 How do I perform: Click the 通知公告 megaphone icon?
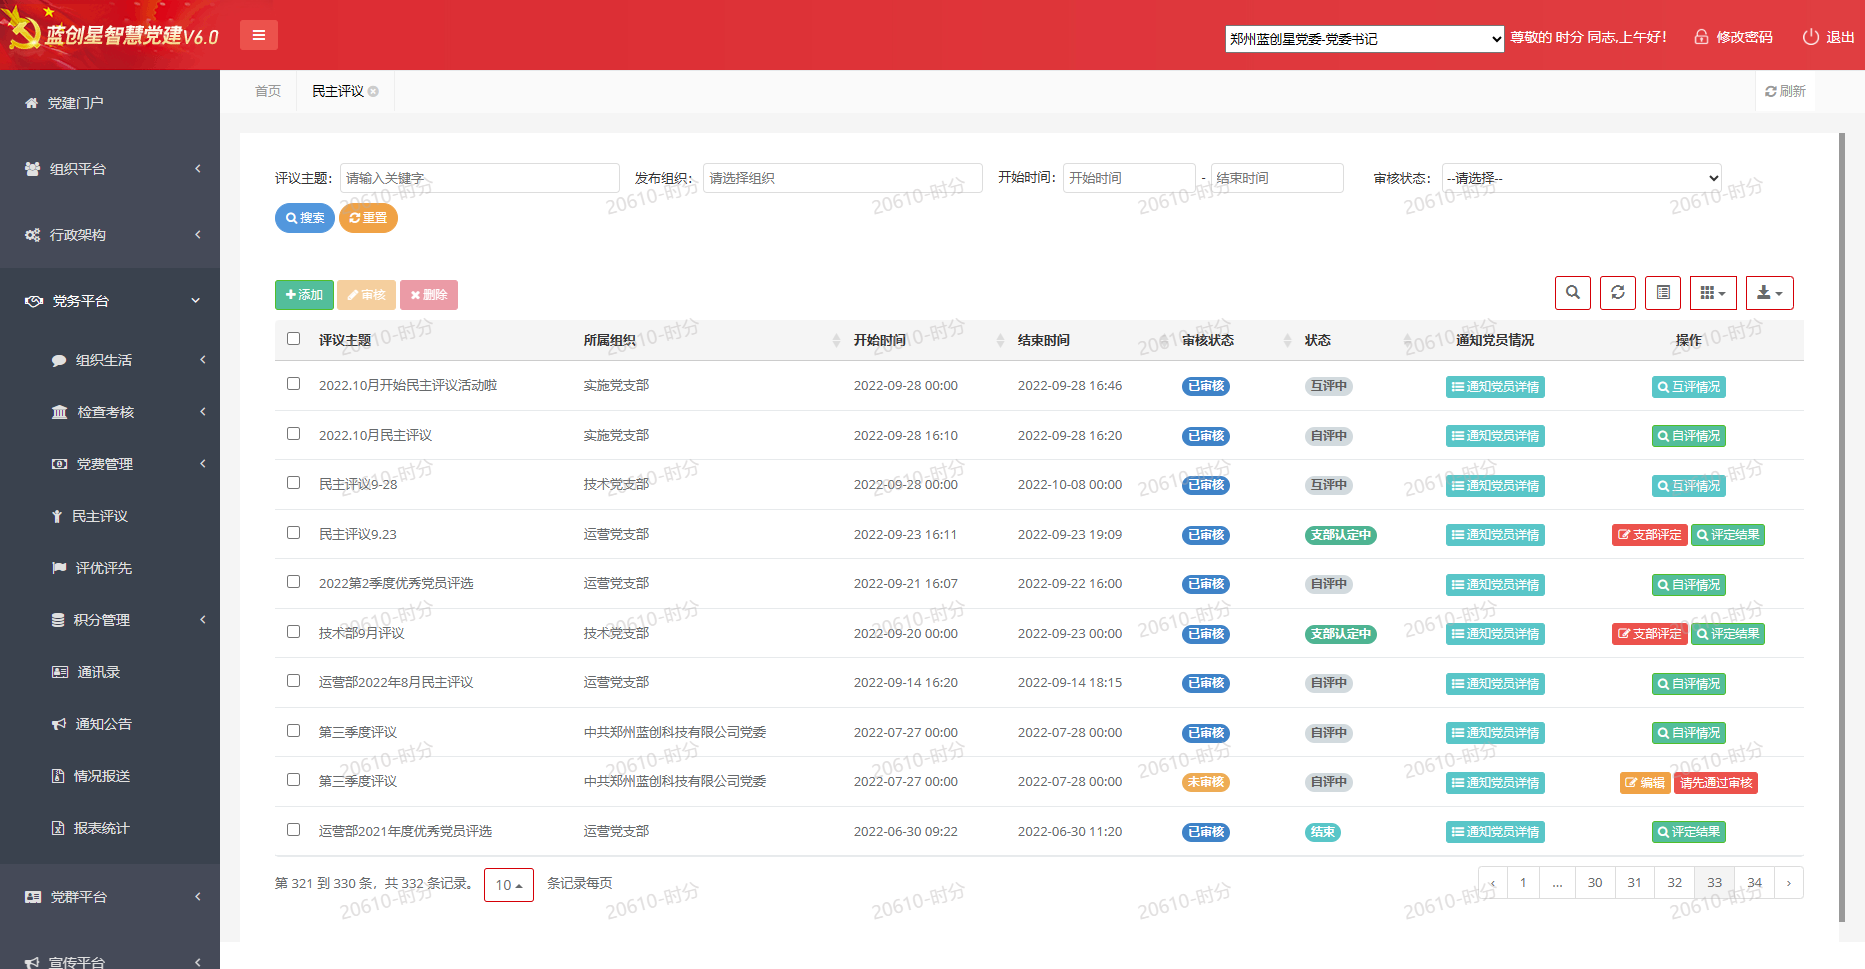coord(59,724)
